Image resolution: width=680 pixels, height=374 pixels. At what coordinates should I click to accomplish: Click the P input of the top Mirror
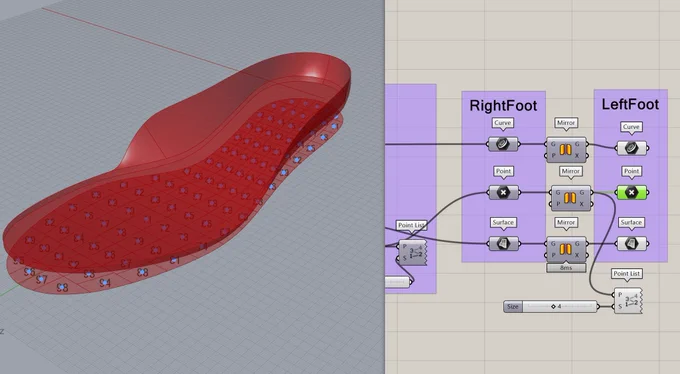(x=553, y=155)
